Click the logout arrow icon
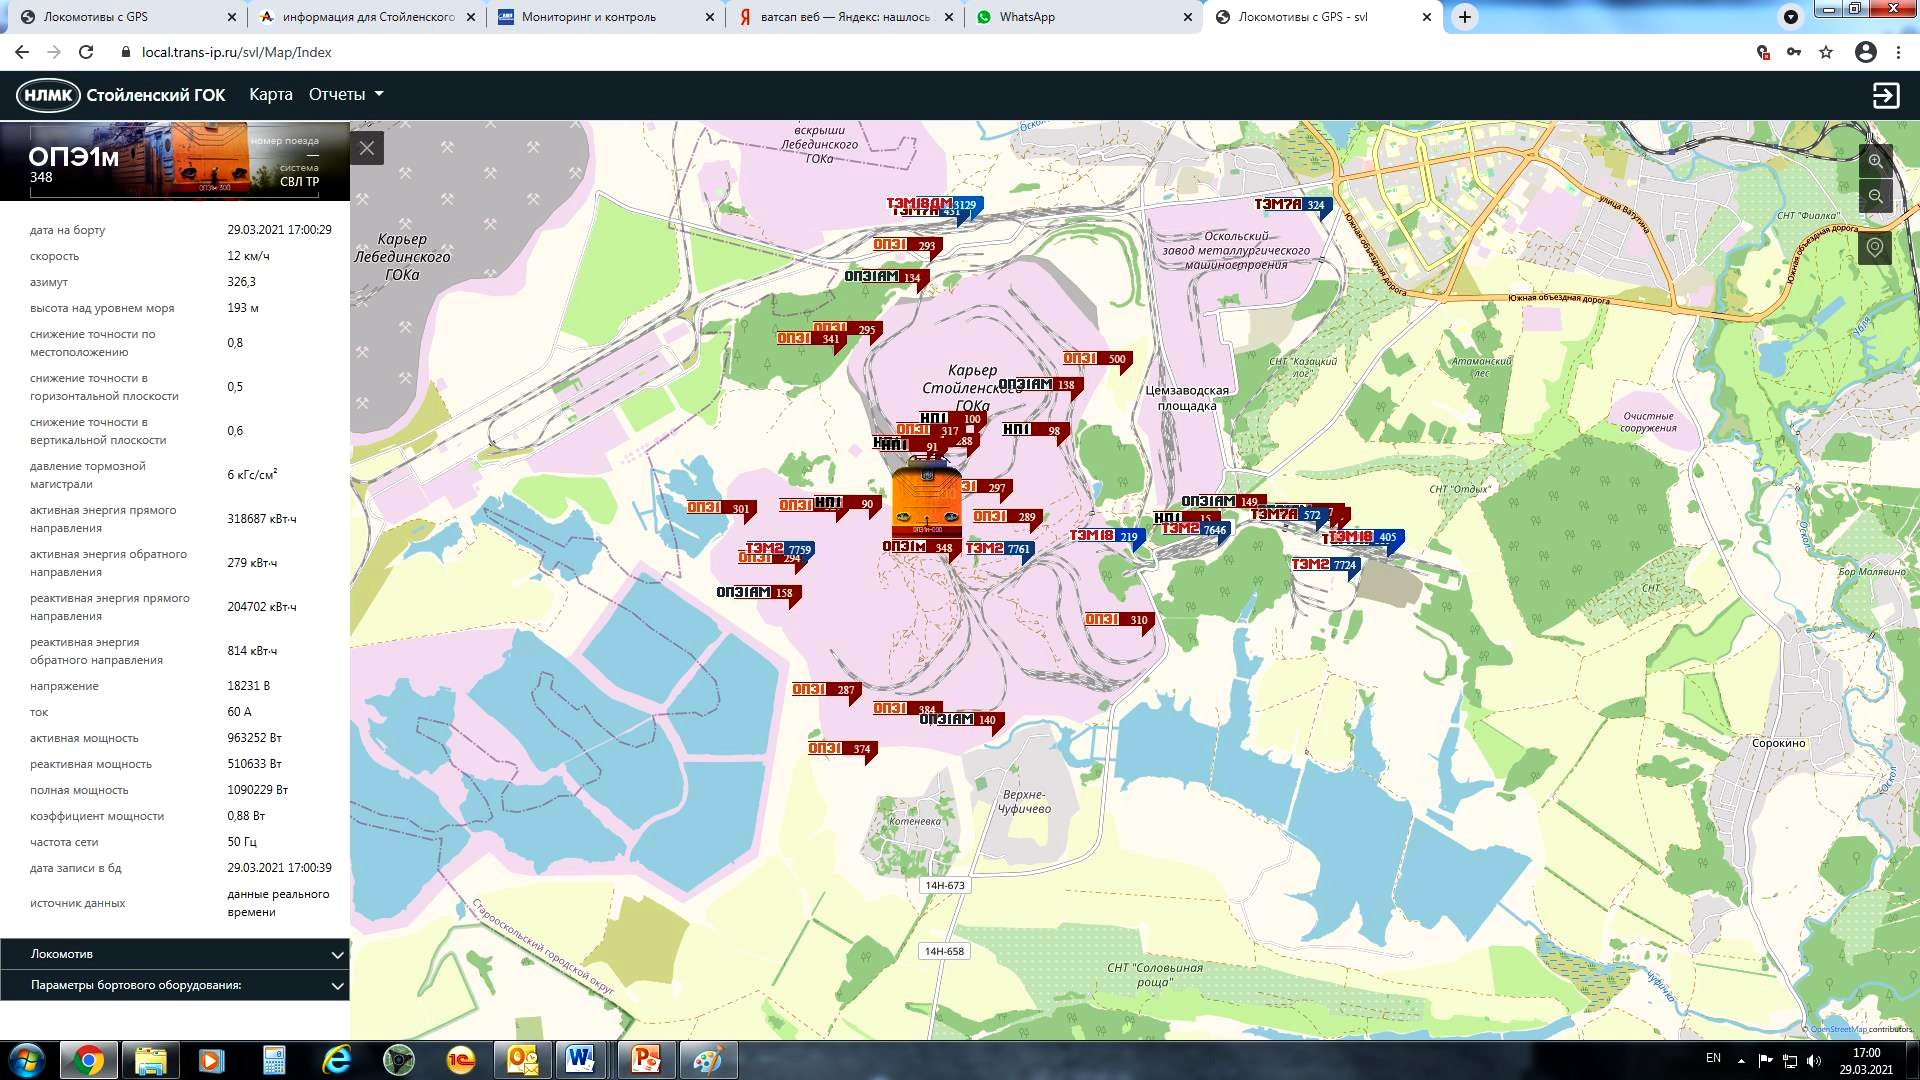Screen dimensions: 1920x1080 click(1885, 95)
